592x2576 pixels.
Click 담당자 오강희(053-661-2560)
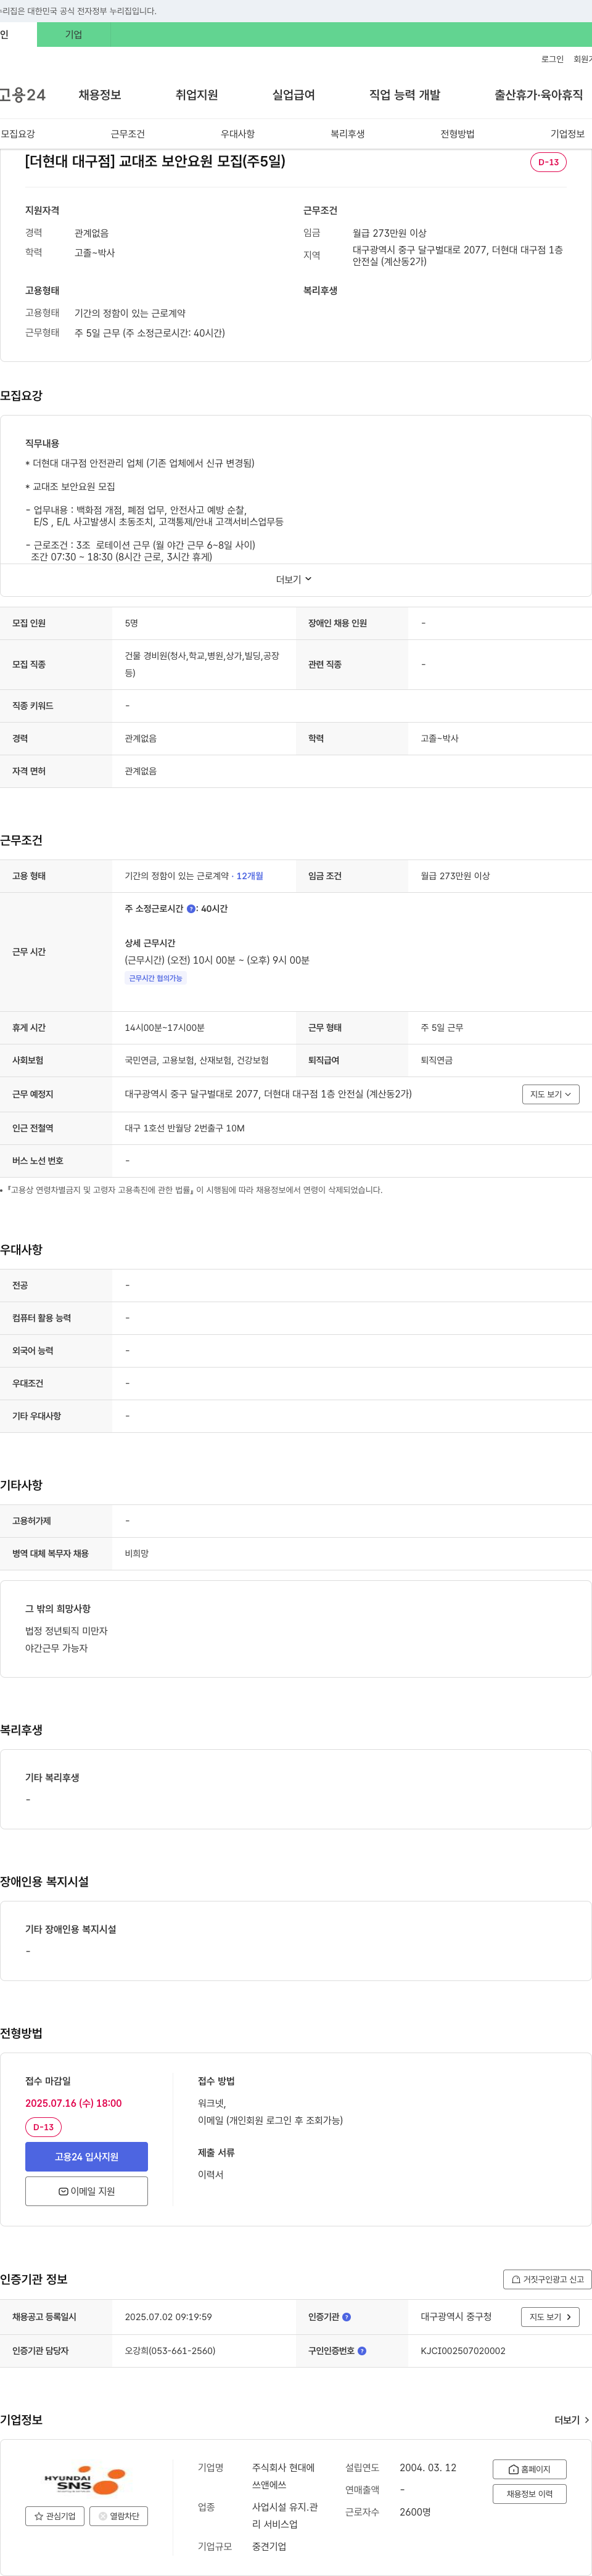[170, 2351]
